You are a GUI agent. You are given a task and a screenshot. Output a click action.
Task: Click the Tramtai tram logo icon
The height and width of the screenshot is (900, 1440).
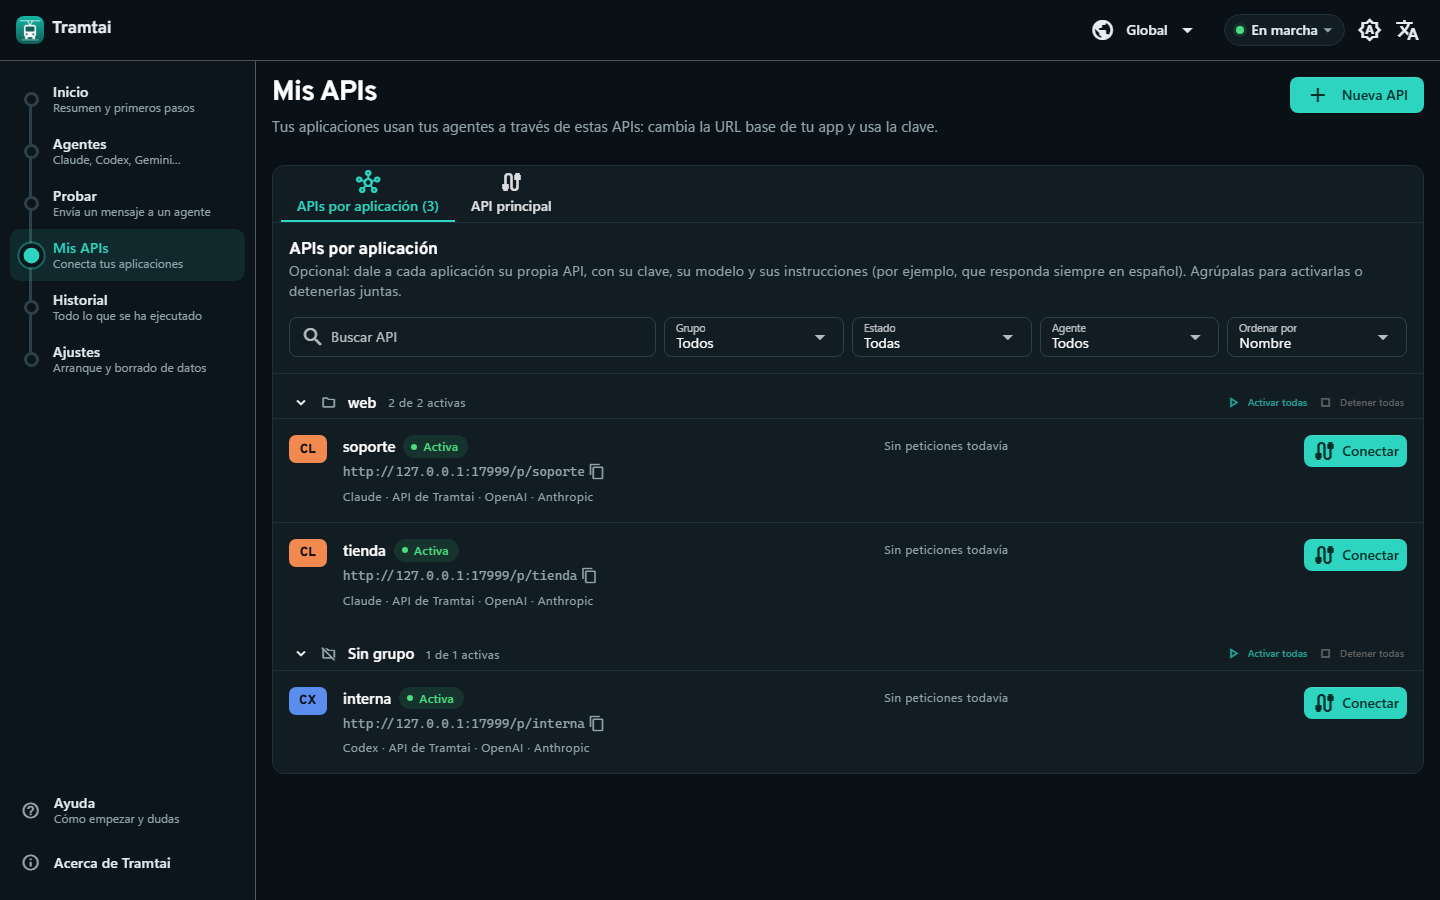pyautogui.click(x=30, y=30)
